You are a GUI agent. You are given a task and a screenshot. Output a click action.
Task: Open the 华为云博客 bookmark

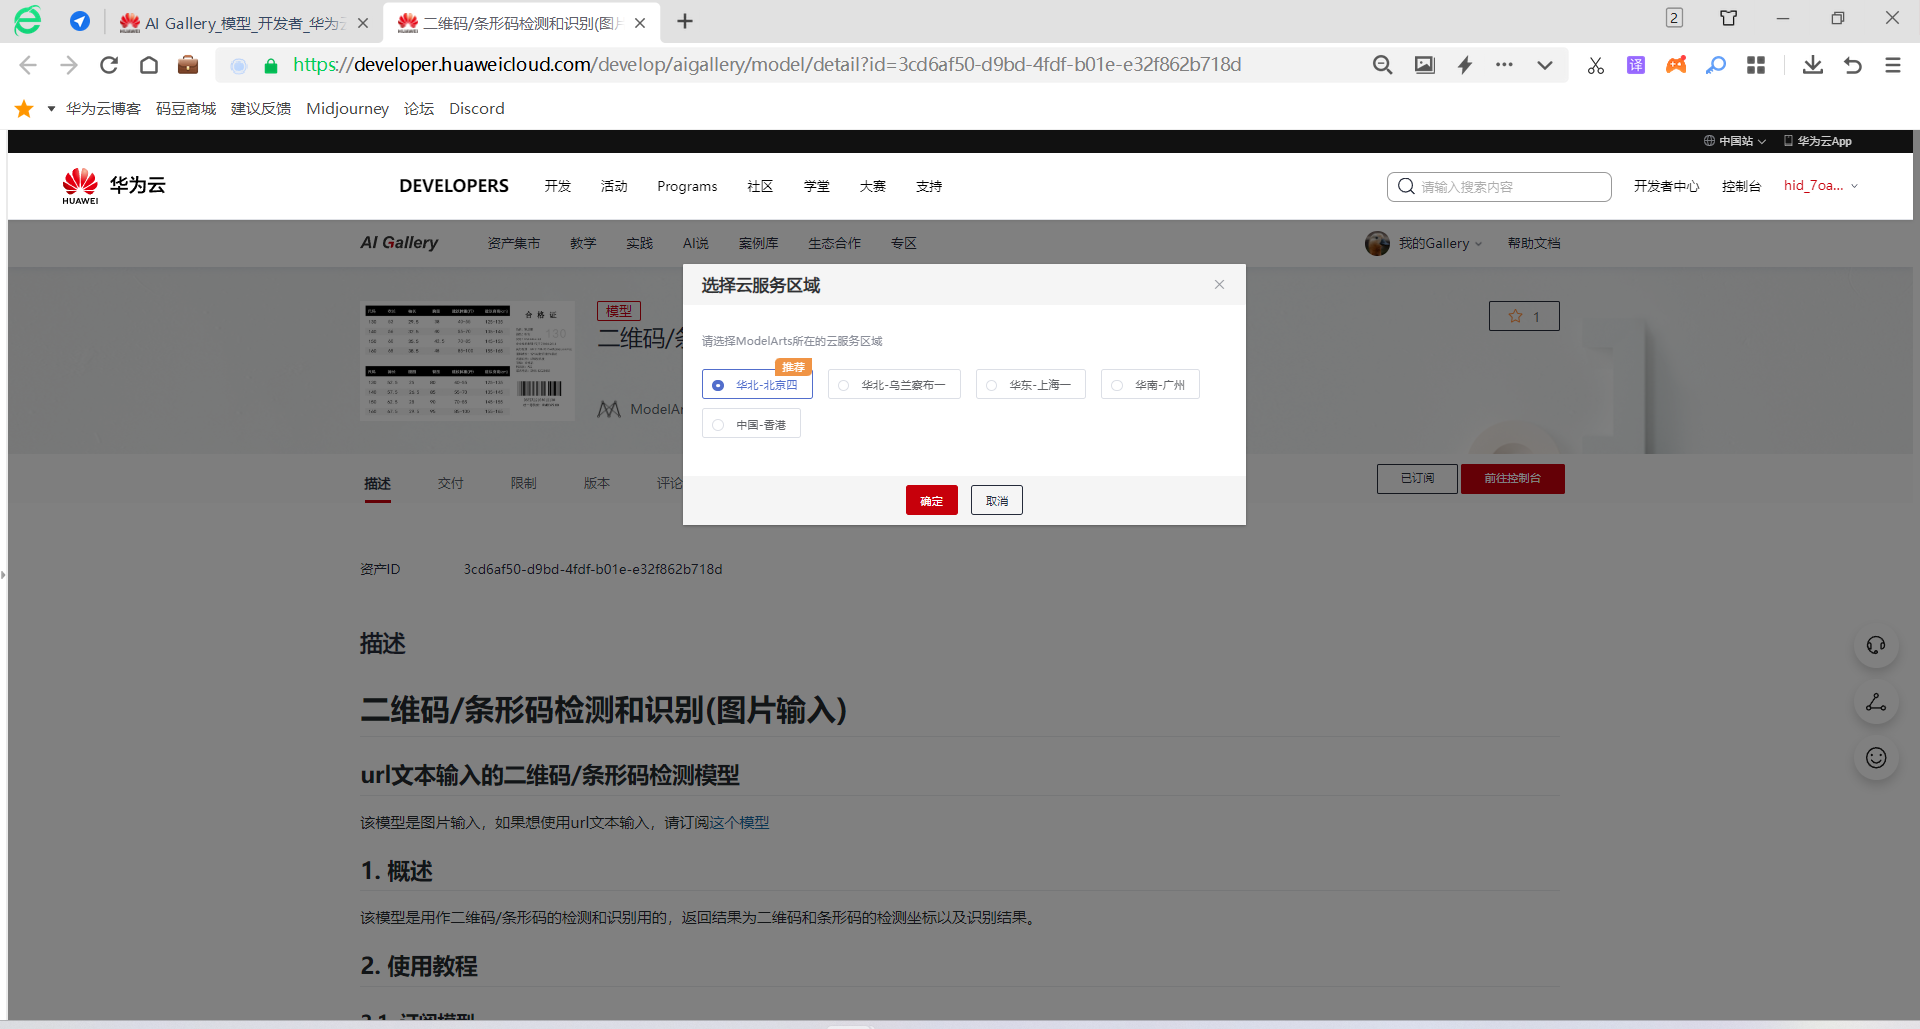coord(103,108)
